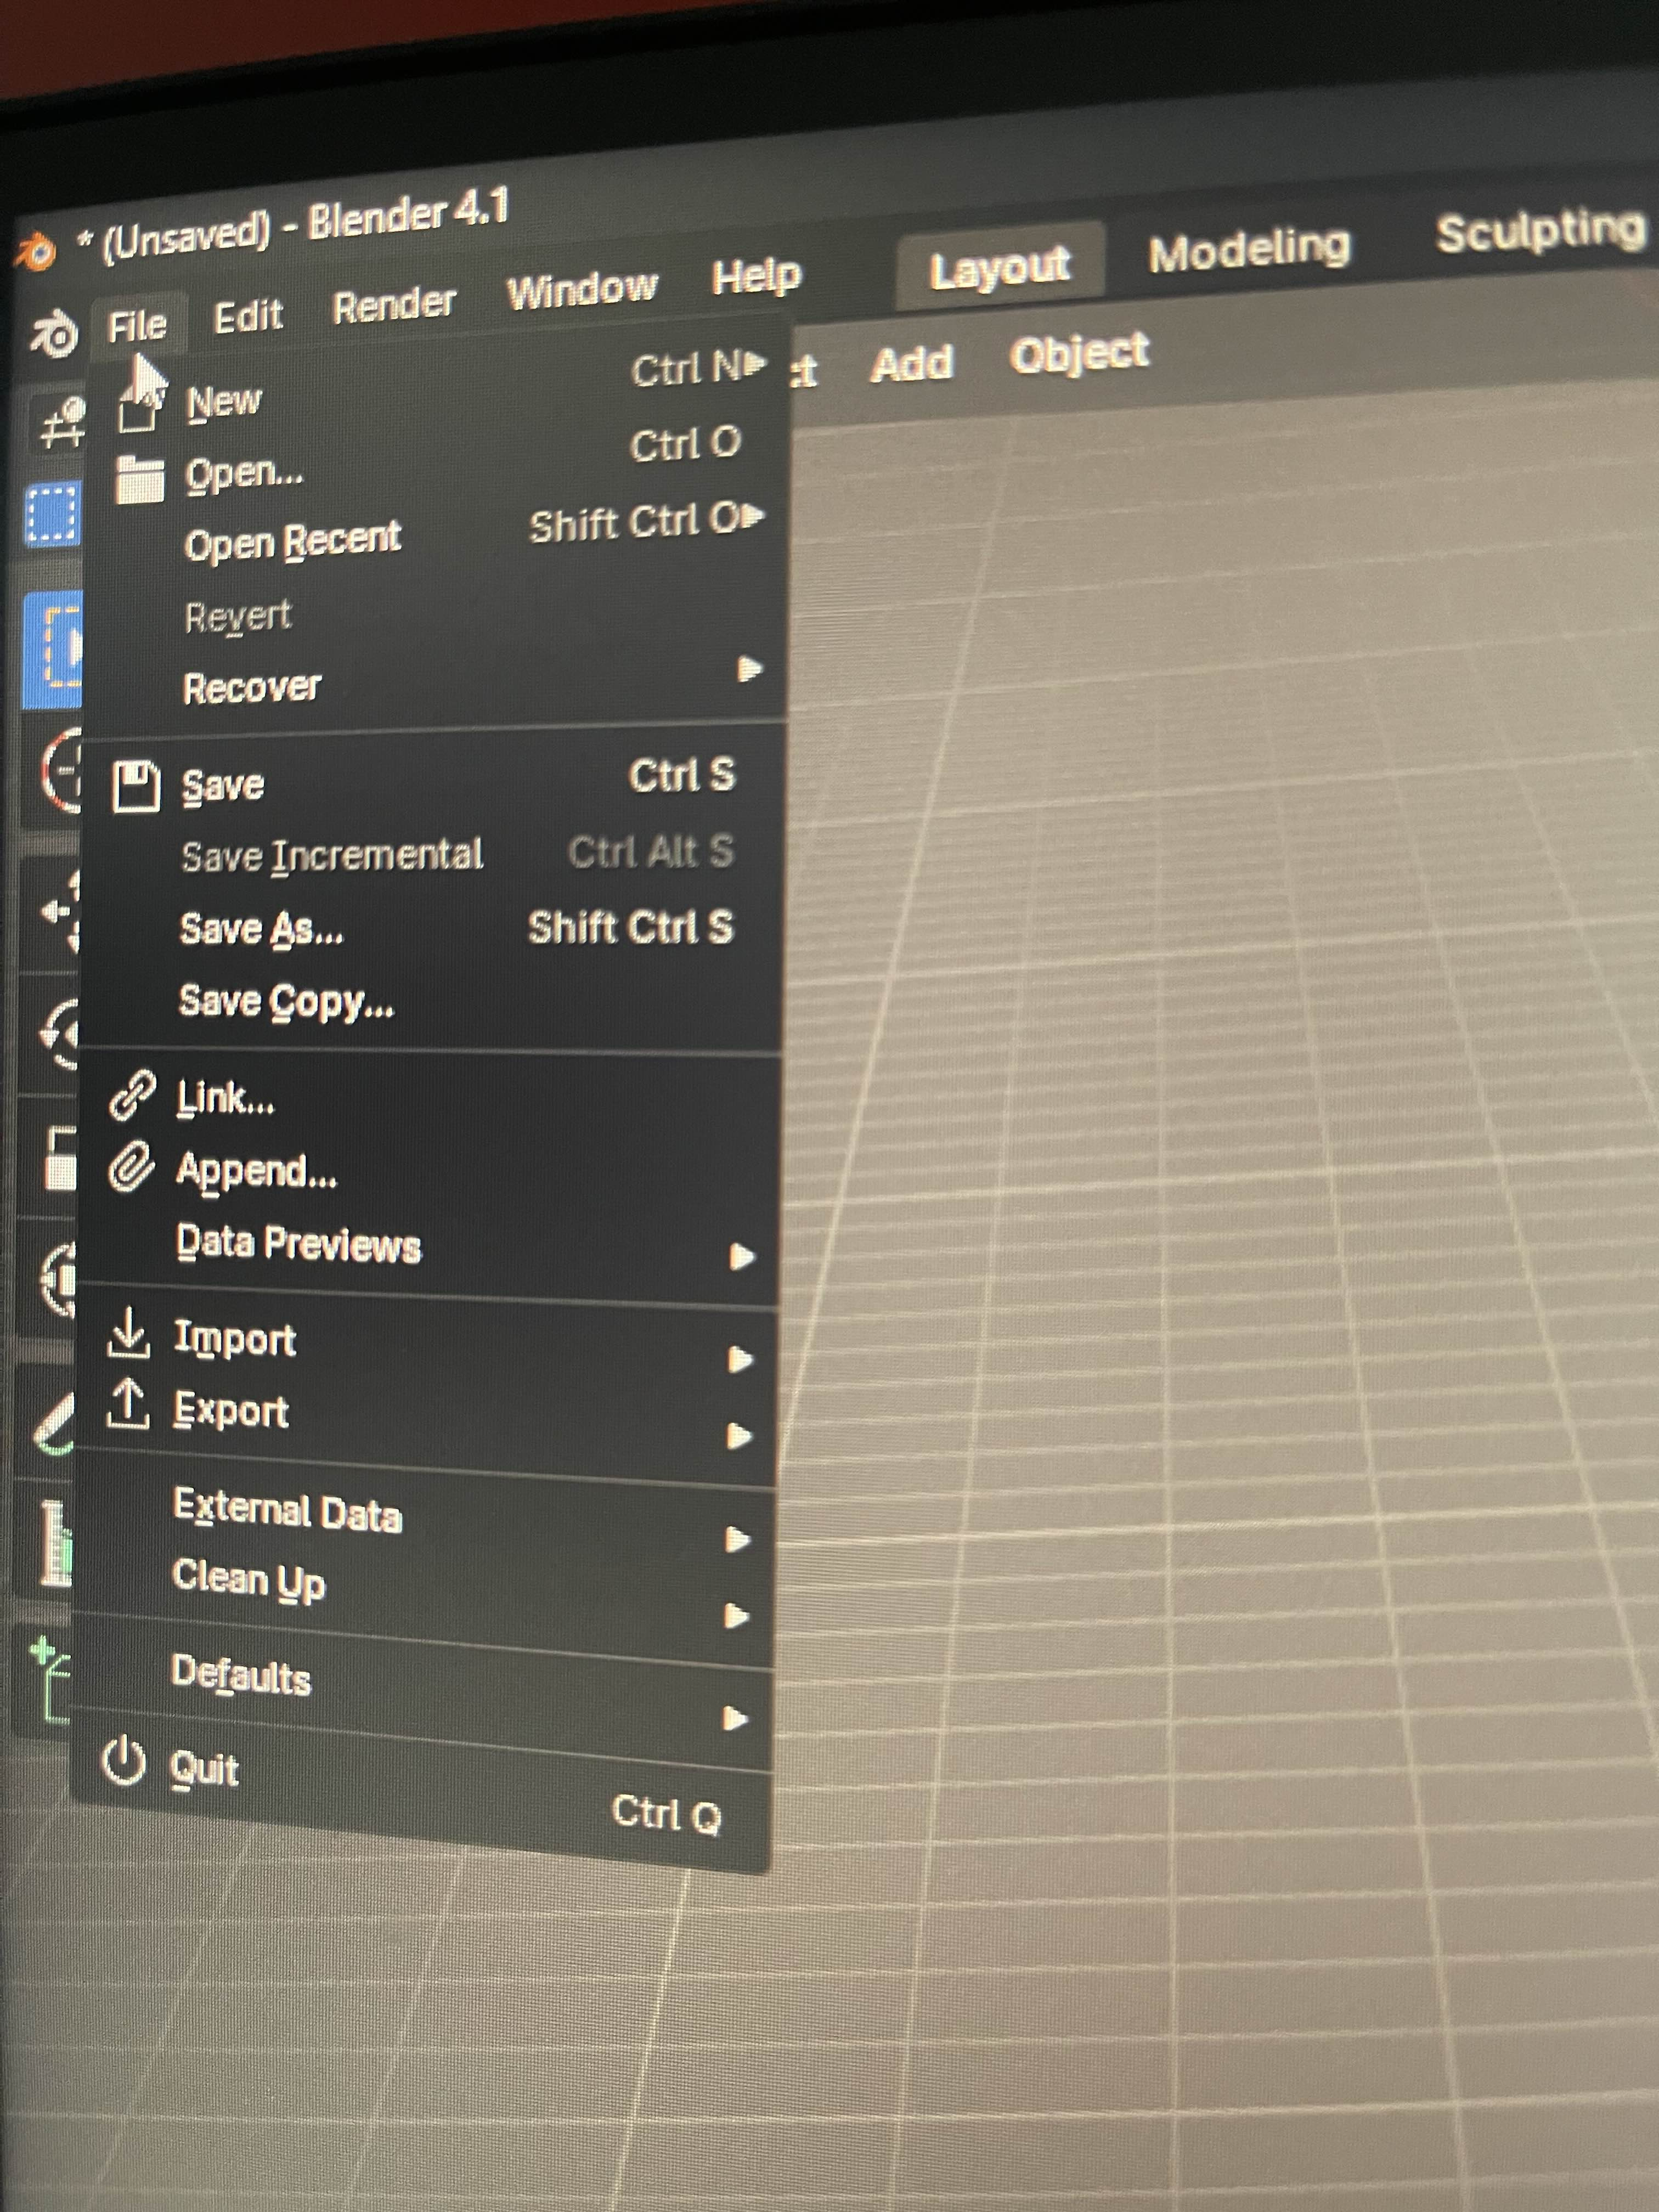Click the "Ctrl Alt S" shortcut text
The height and width of the screenshot is (2212, 1659).
pos(651,851)
